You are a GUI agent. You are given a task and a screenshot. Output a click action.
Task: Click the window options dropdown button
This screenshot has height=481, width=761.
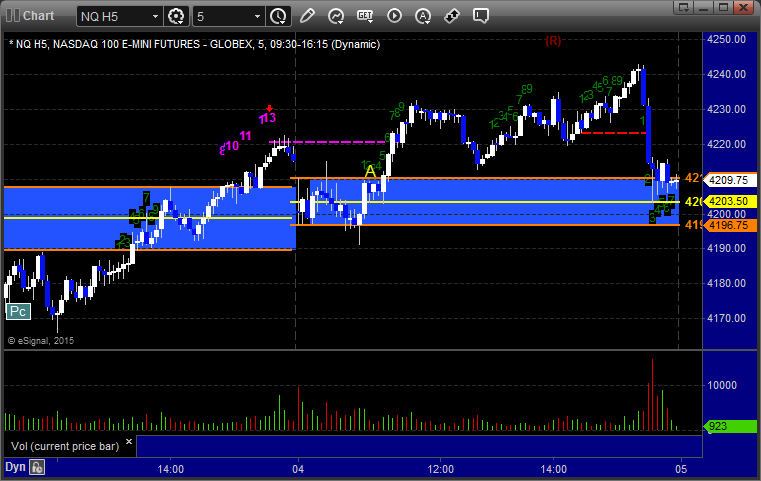684,7
